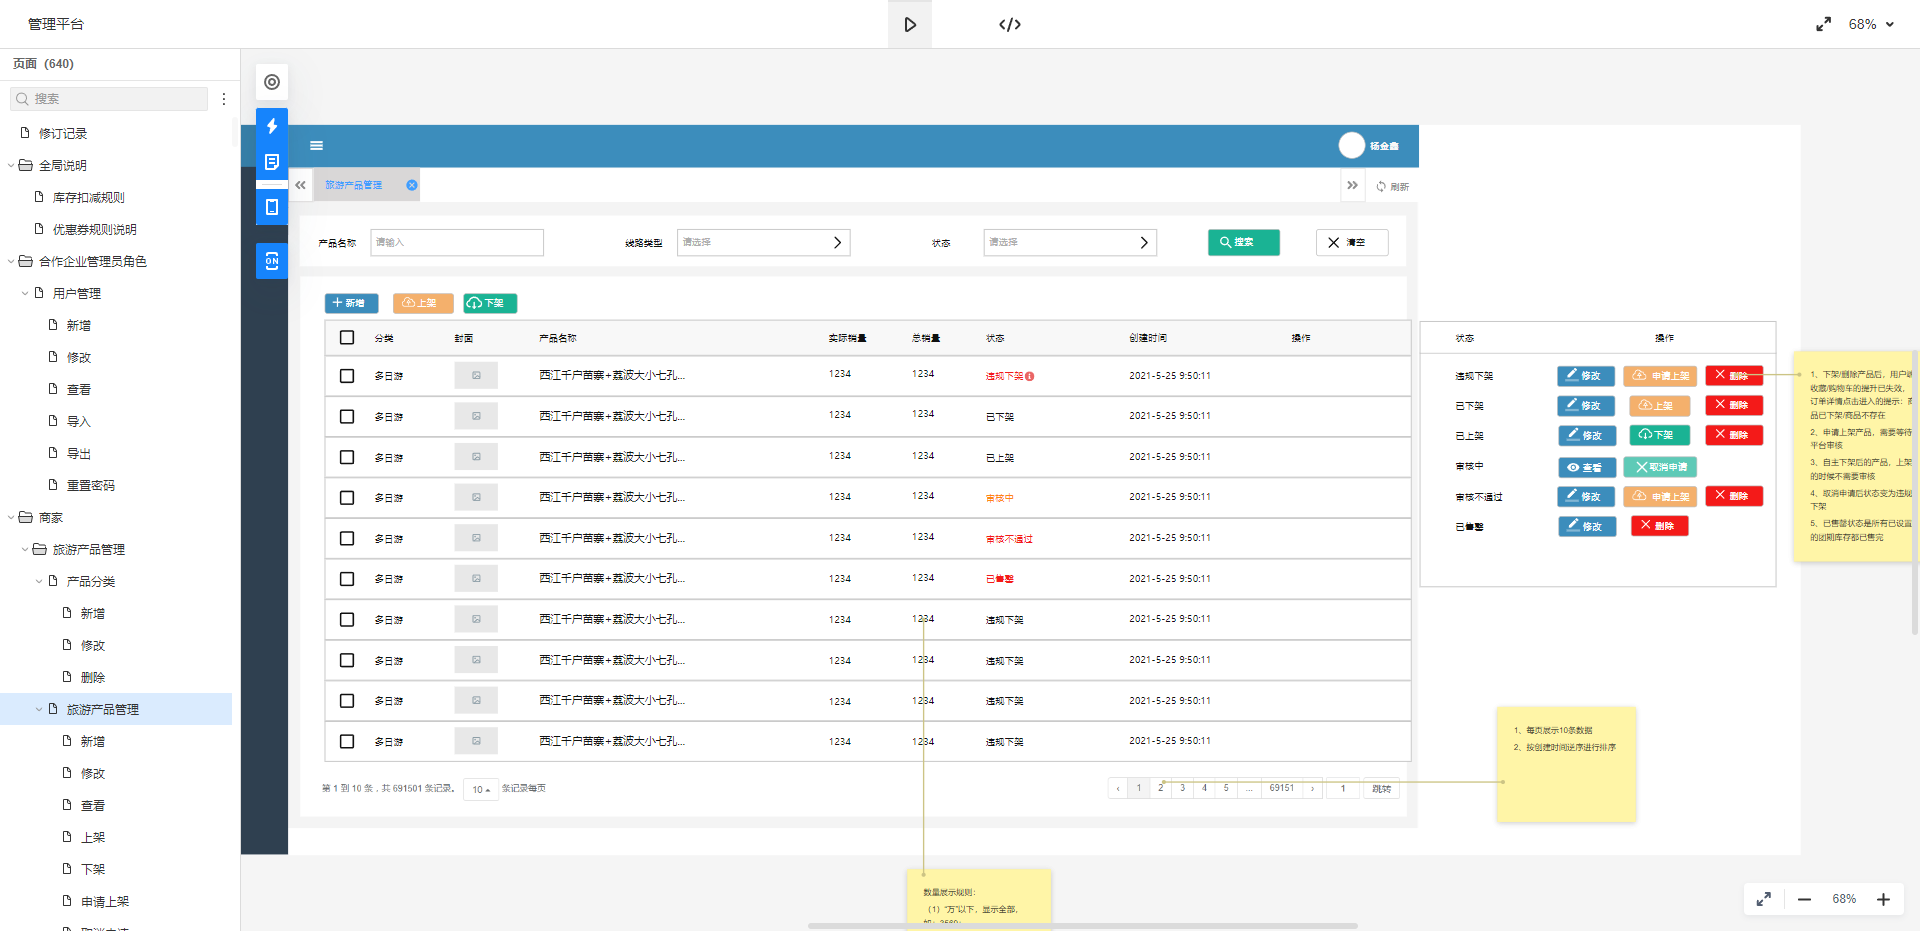Open the 库存扣减规则 page
Image resolution: width=1920 pixels, height=931 pixels.
pyautogui.click(x=88, y=198)
